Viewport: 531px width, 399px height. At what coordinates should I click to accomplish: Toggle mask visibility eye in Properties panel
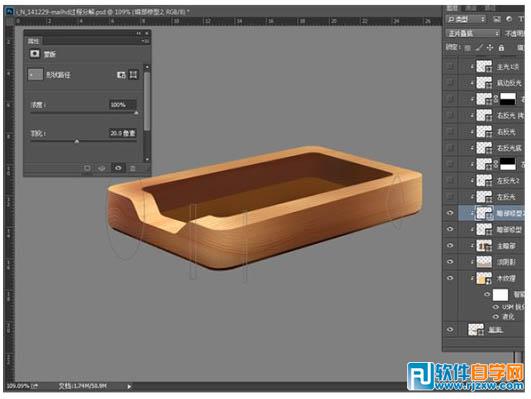[x=118, y=168]
